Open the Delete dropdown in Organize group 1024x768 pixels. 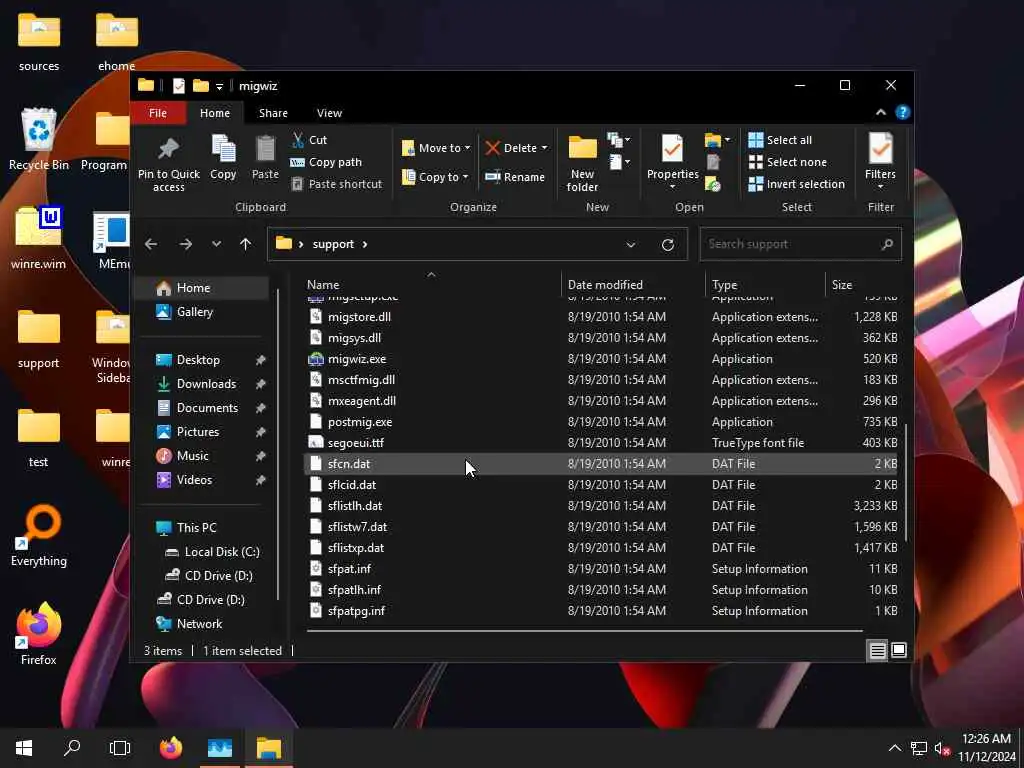(x=517, y=148)
